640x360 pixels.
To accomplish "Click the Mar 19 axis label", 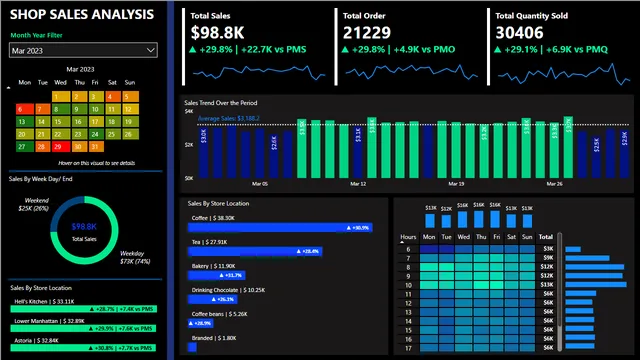I will coord(456,184).
